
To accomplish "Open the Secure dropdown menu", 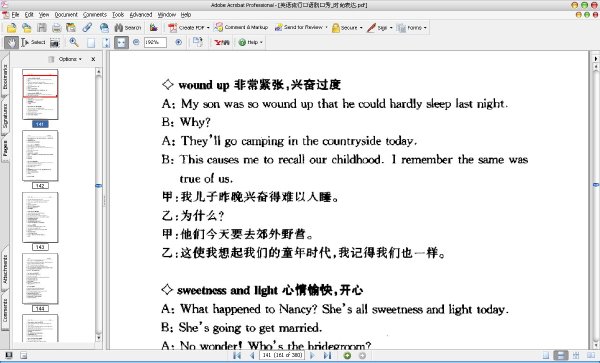I will tap(347, 28).
